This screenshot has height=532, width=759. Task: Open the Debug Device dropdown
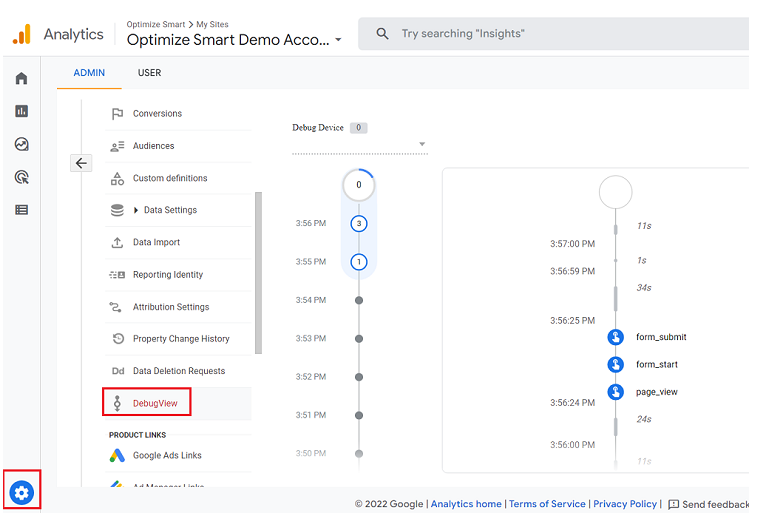coord(360,144)
